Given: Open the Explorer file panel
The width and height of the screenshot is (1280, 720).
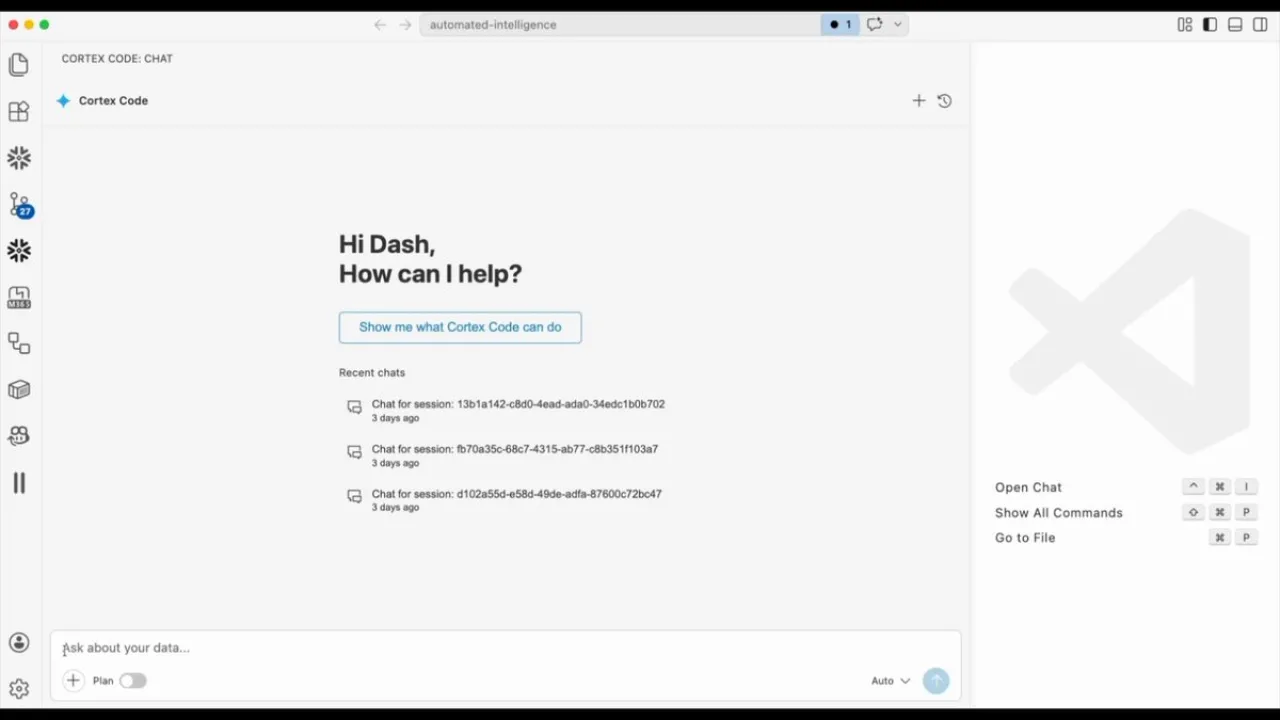Looking at the screenshot, I should (19, 63).
